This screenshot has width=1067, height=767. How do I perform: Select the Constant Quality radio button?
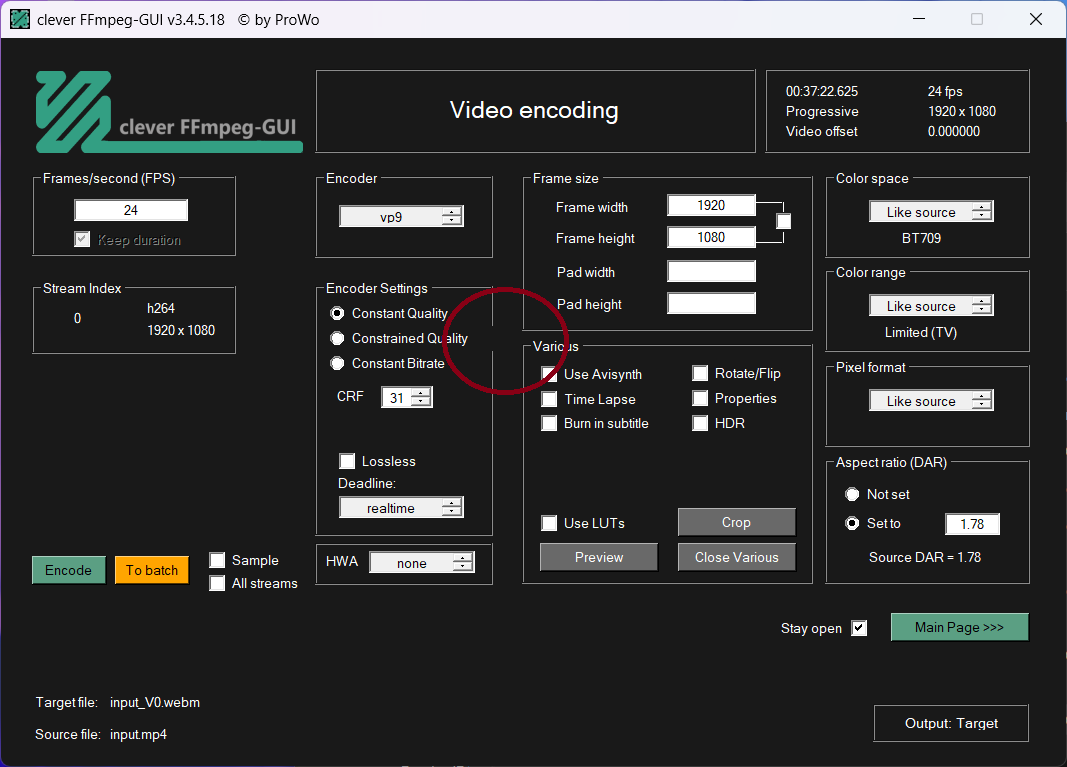[x=337, y=313]
